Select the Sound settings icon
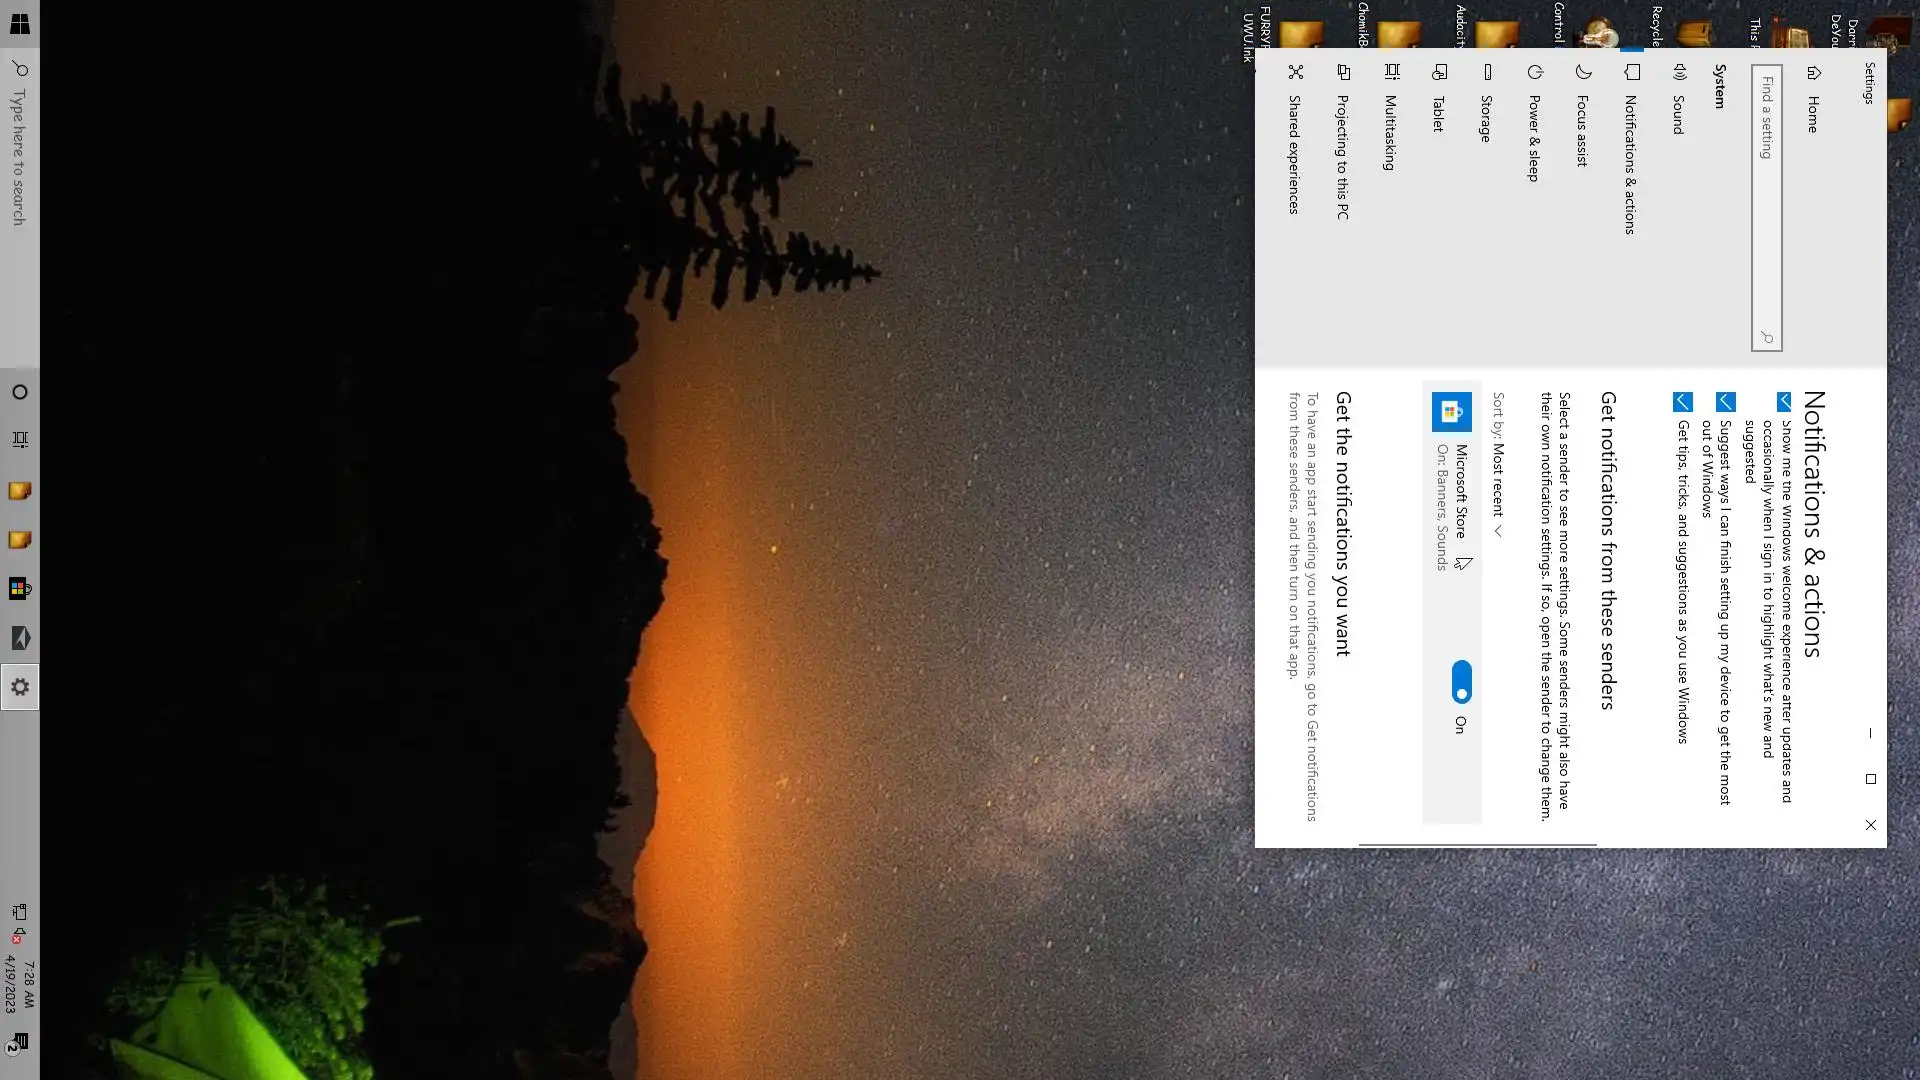 click(1680, 72)
